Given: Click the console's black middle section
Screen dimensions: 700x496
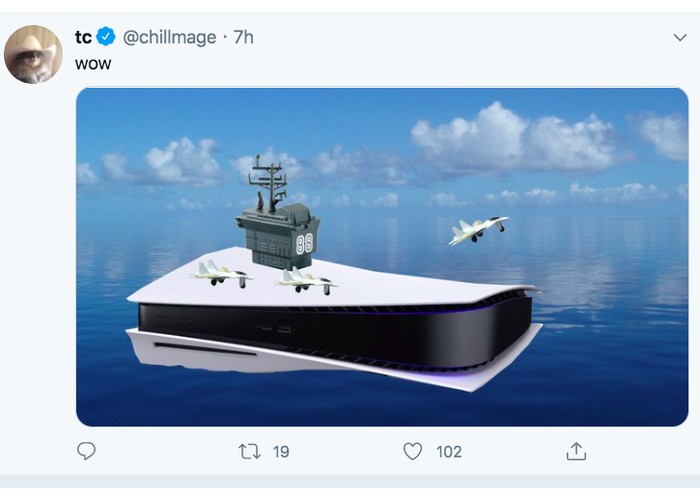Looking at the screenshot, I should [330, 330].
